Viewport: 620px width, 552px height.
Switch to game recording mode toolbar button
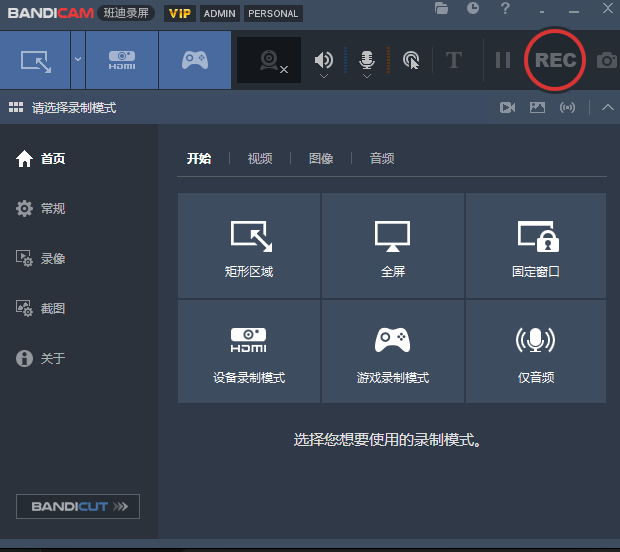point(195,60)
